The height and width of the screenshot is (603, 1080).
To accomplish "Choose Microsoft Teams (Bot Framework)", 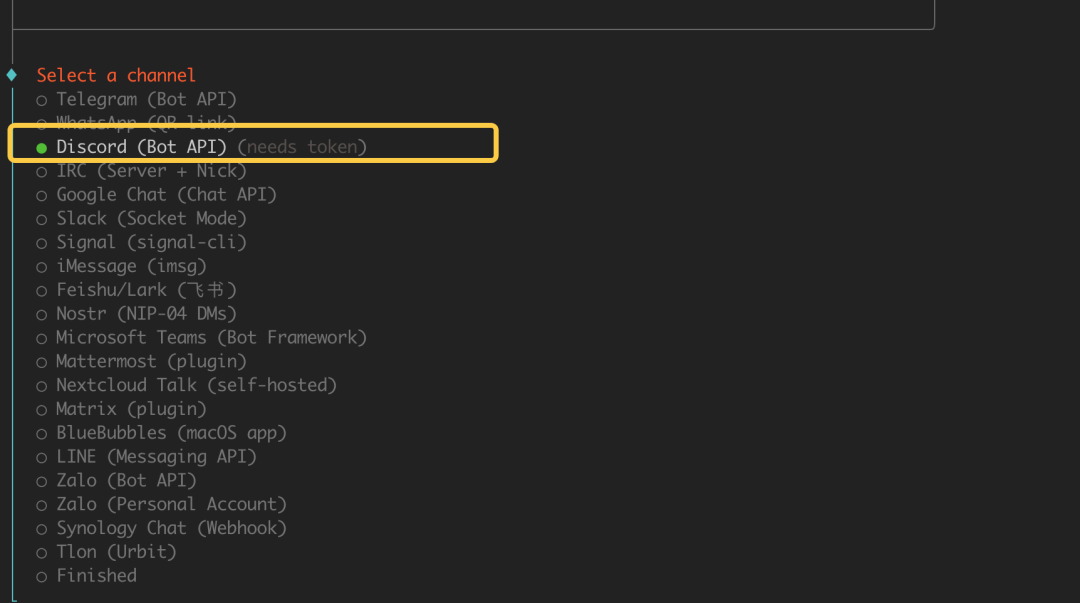I will 211,338.
